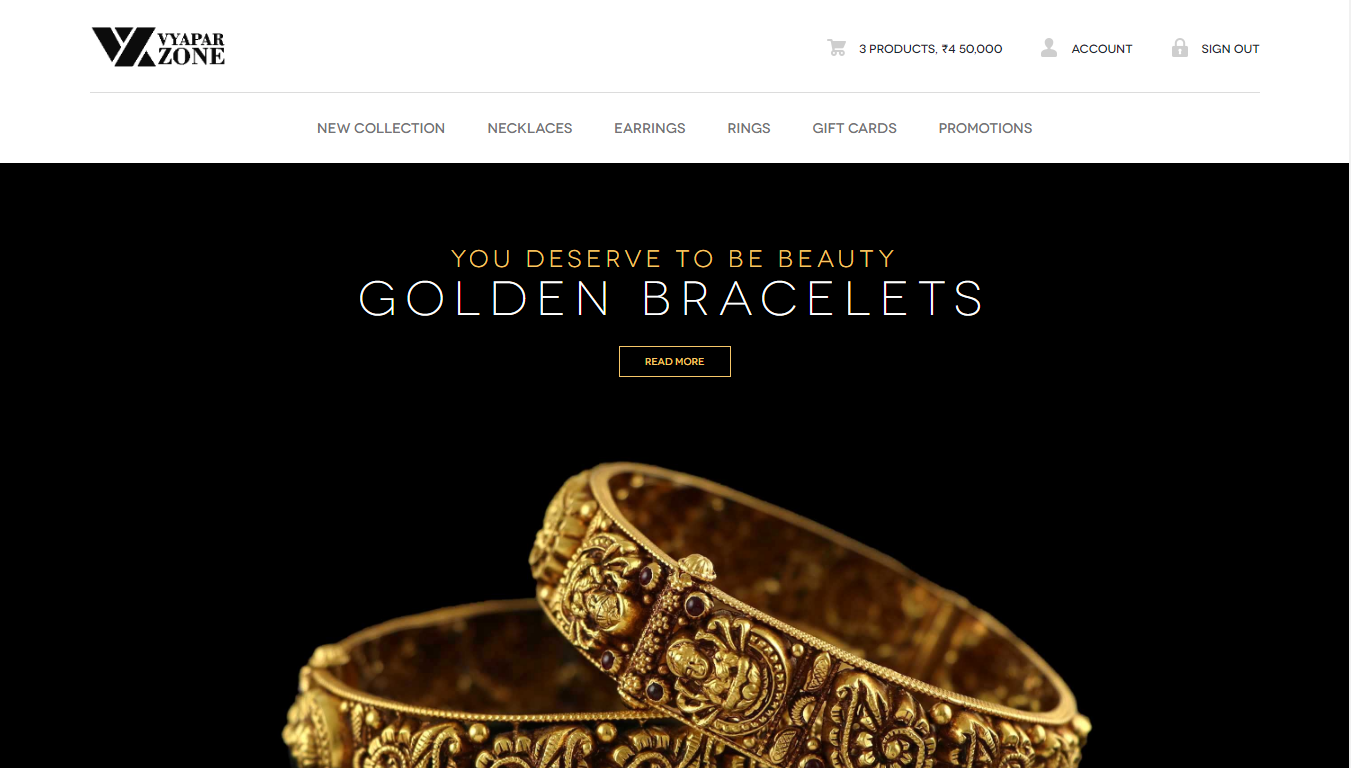
Task: Click the sign out lock icon
Action: pos(1180,48)
